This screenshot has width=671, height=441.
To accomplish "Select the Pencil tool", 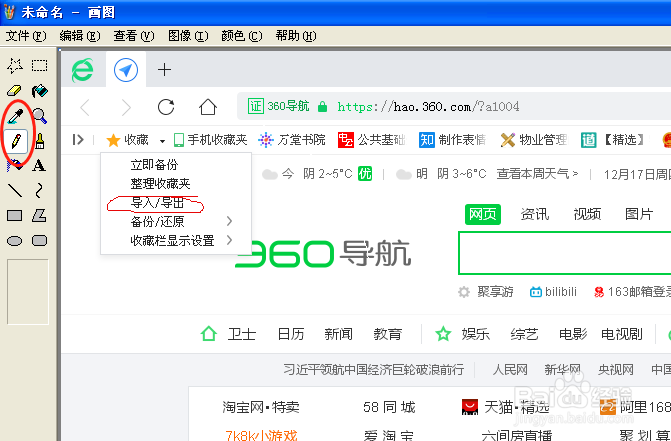I will (16, 141).
